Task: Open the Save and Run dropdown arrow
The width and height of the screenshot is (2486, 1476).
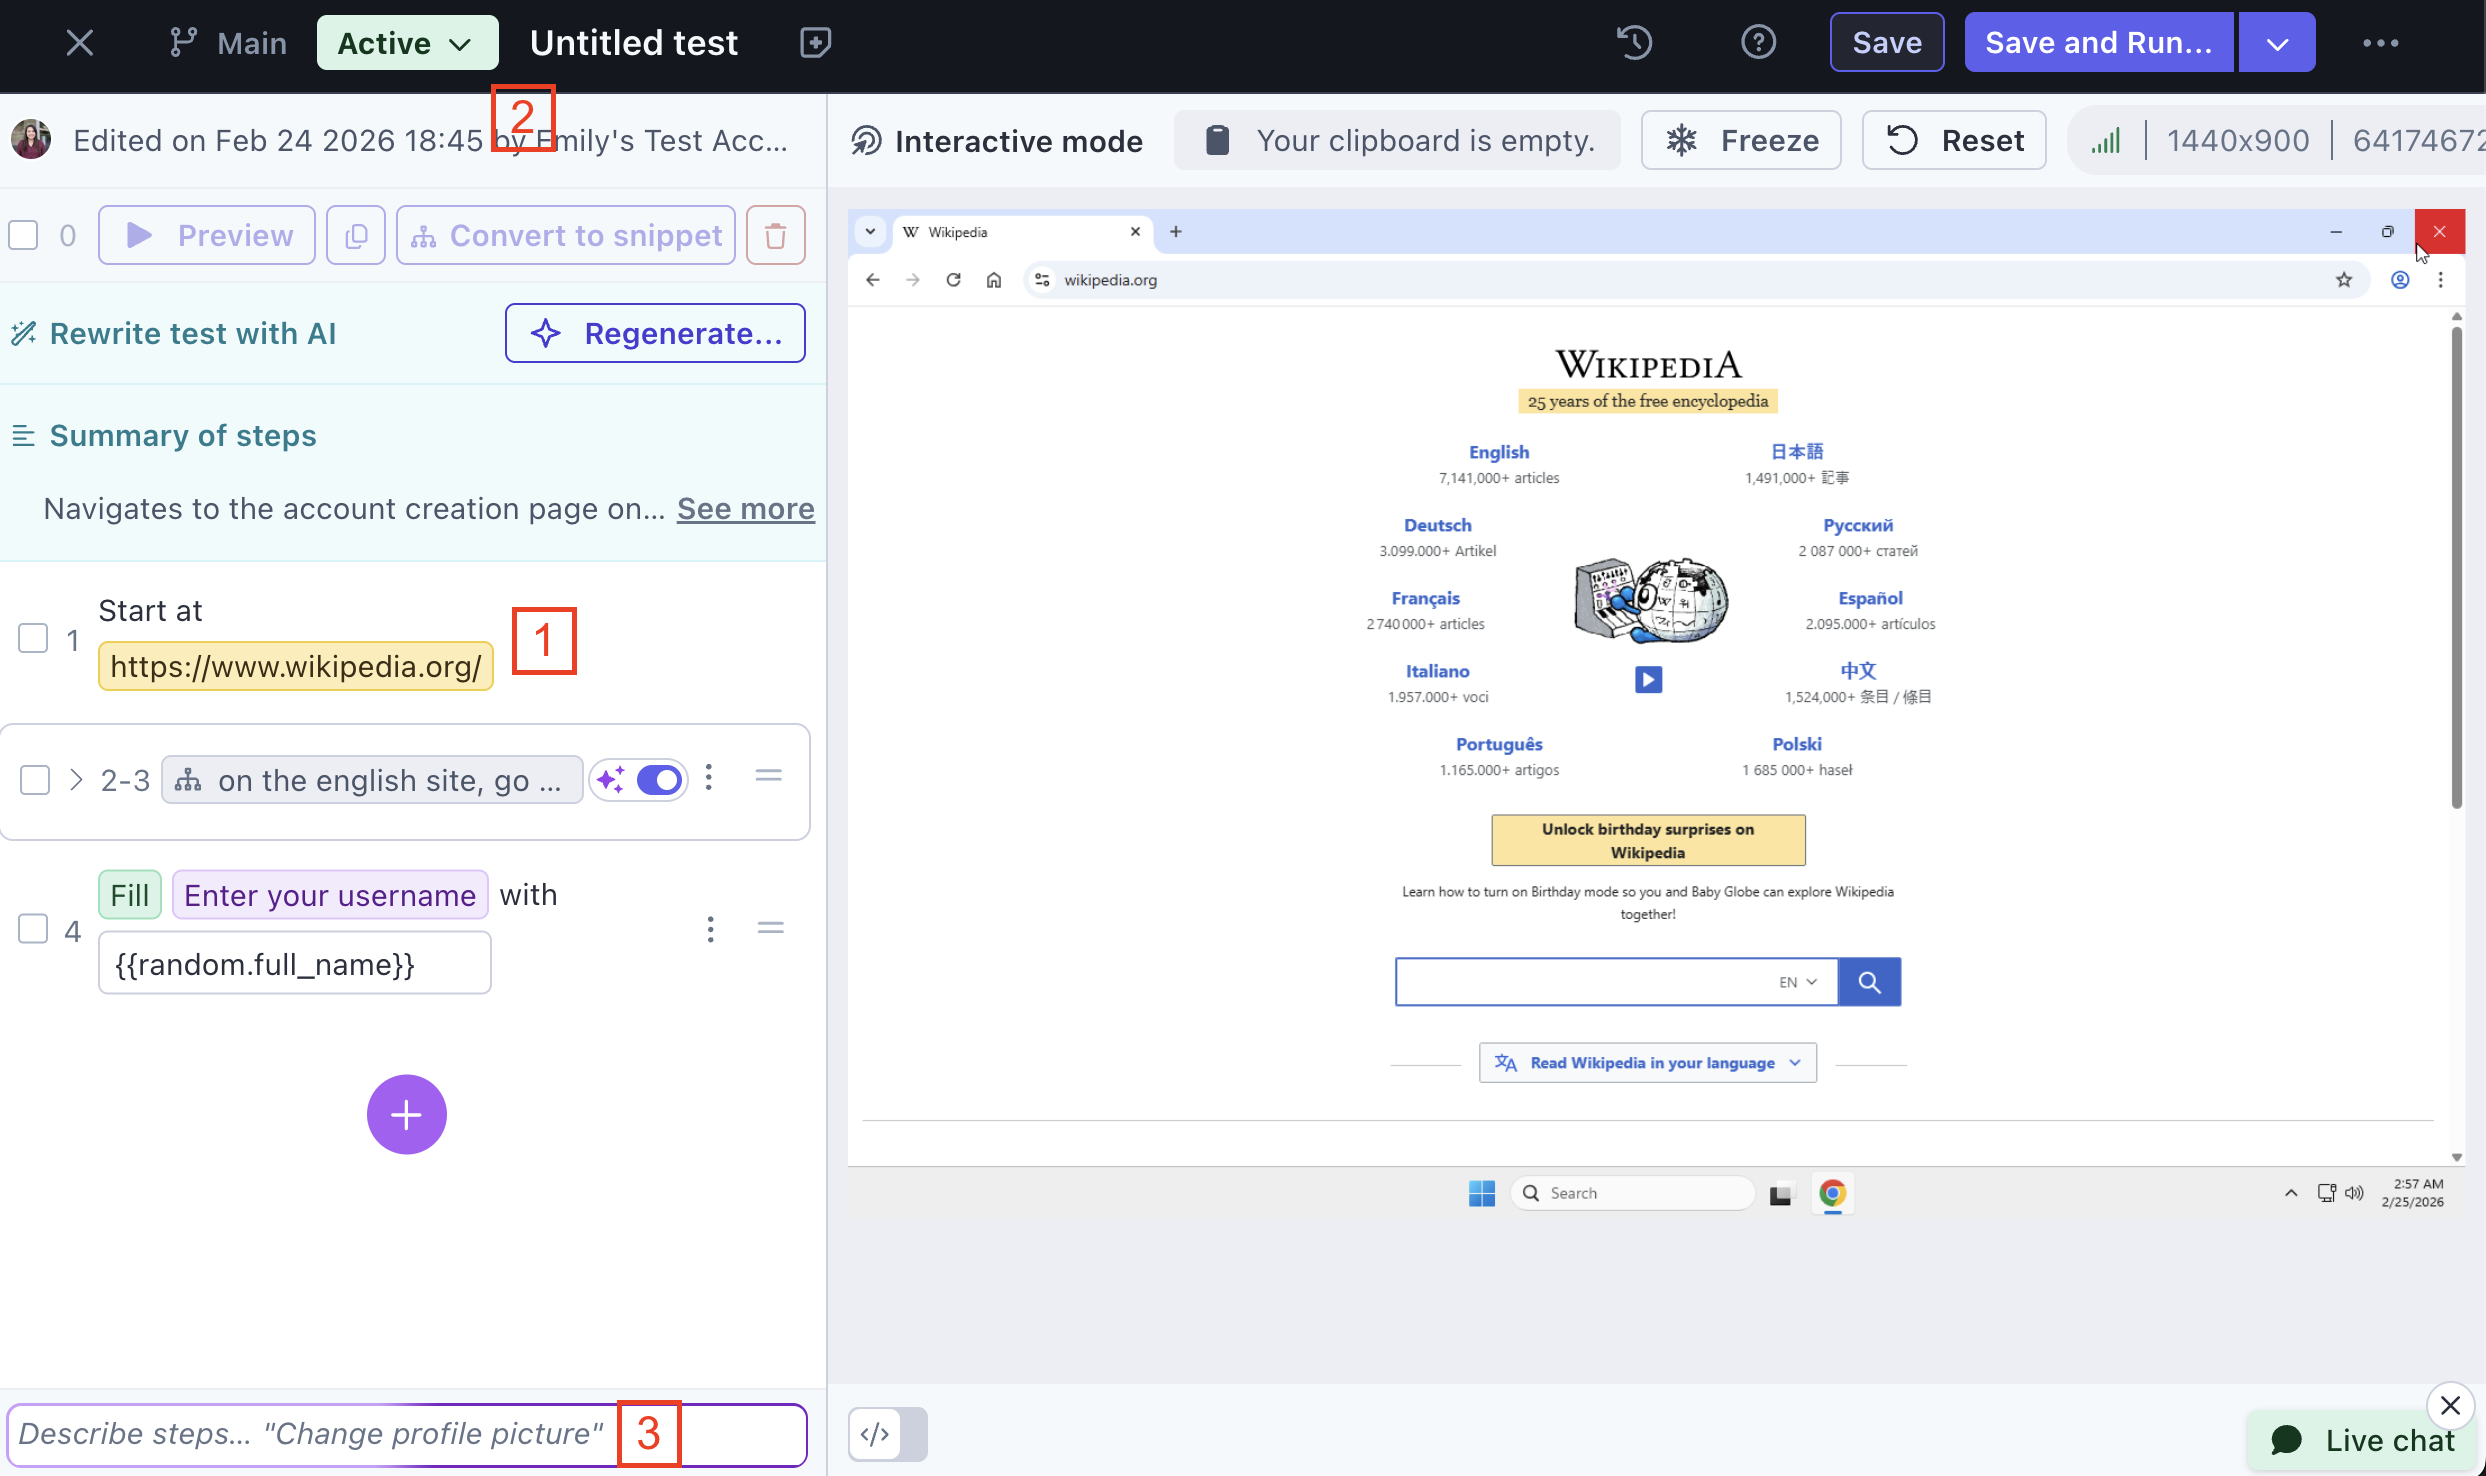Action: 2277,43
